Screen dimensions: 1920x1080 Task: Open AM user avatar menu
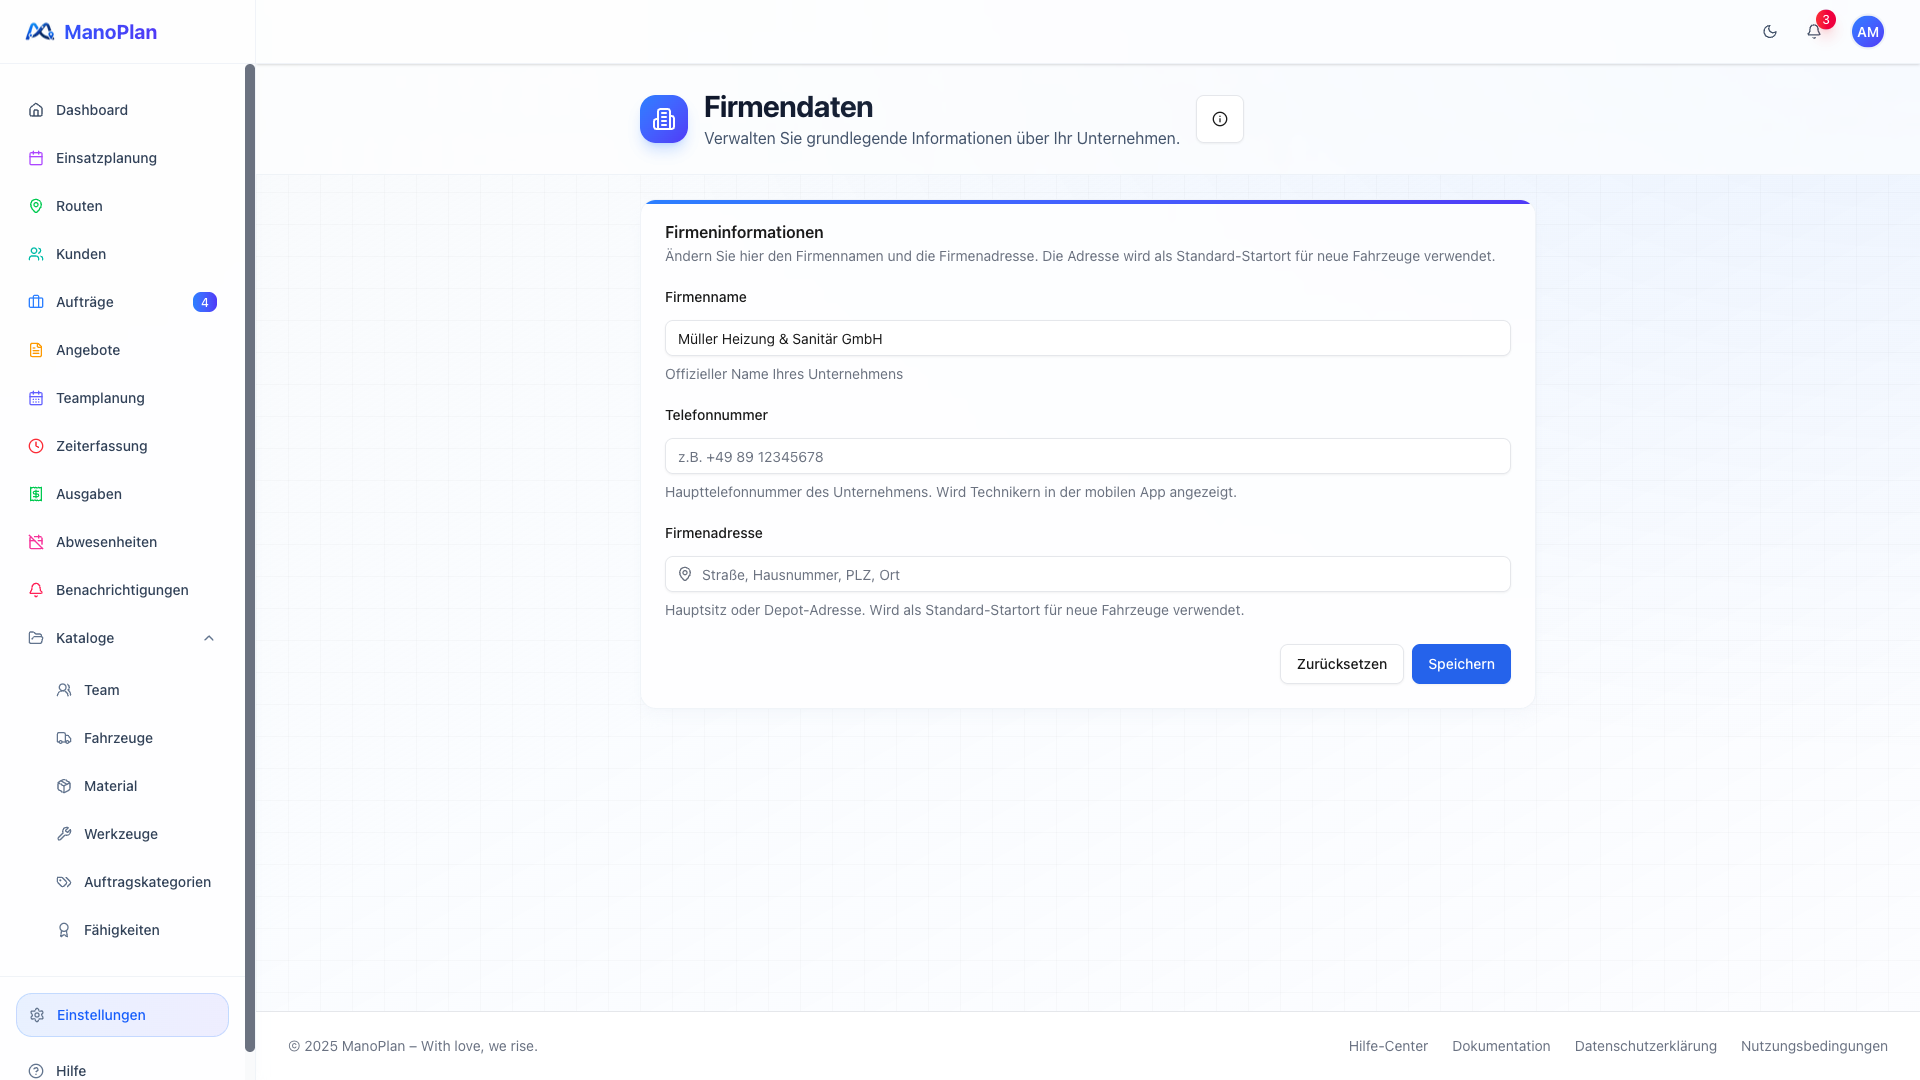point(1867,32)
